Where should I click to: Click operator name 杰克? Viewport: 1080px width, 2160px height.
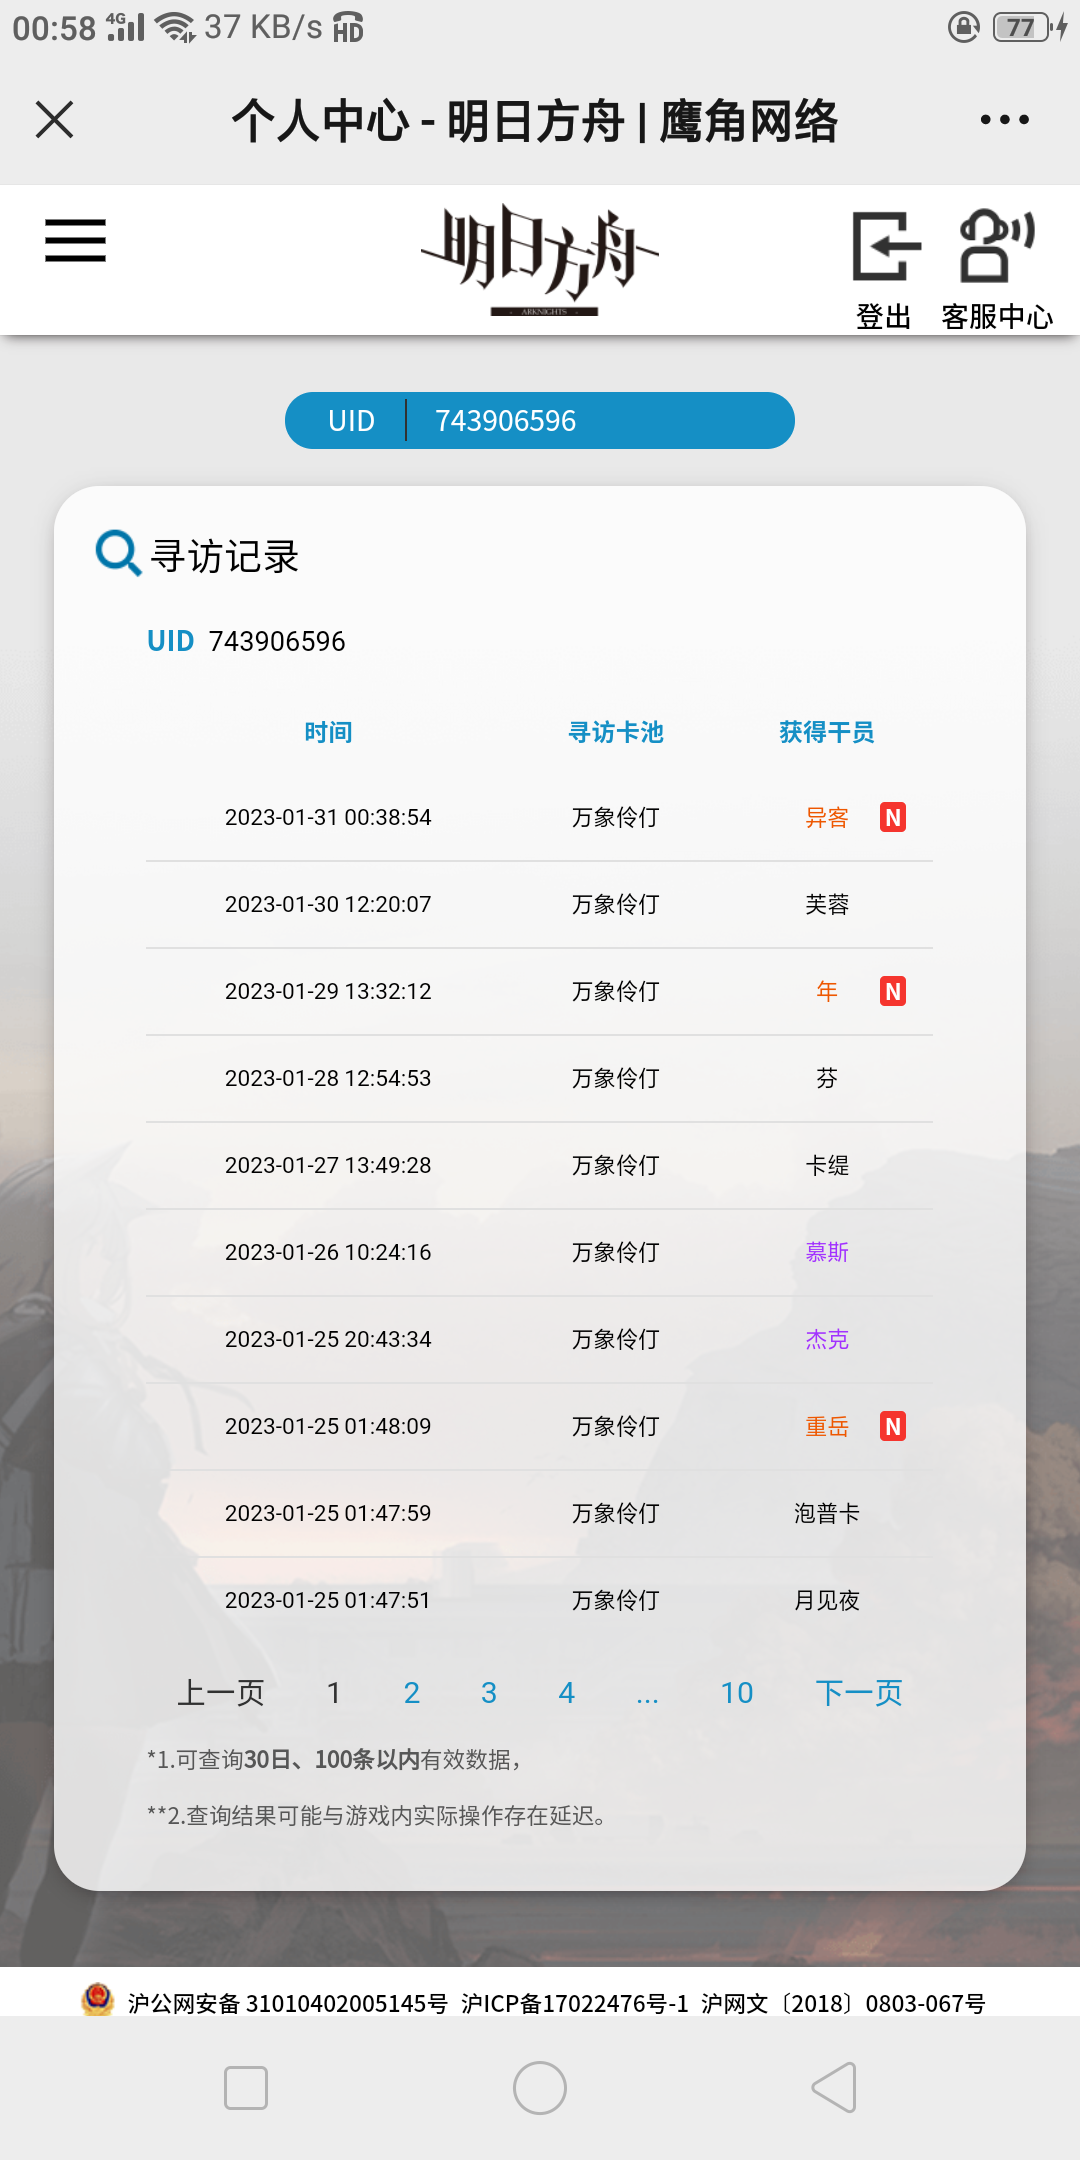827,1340
